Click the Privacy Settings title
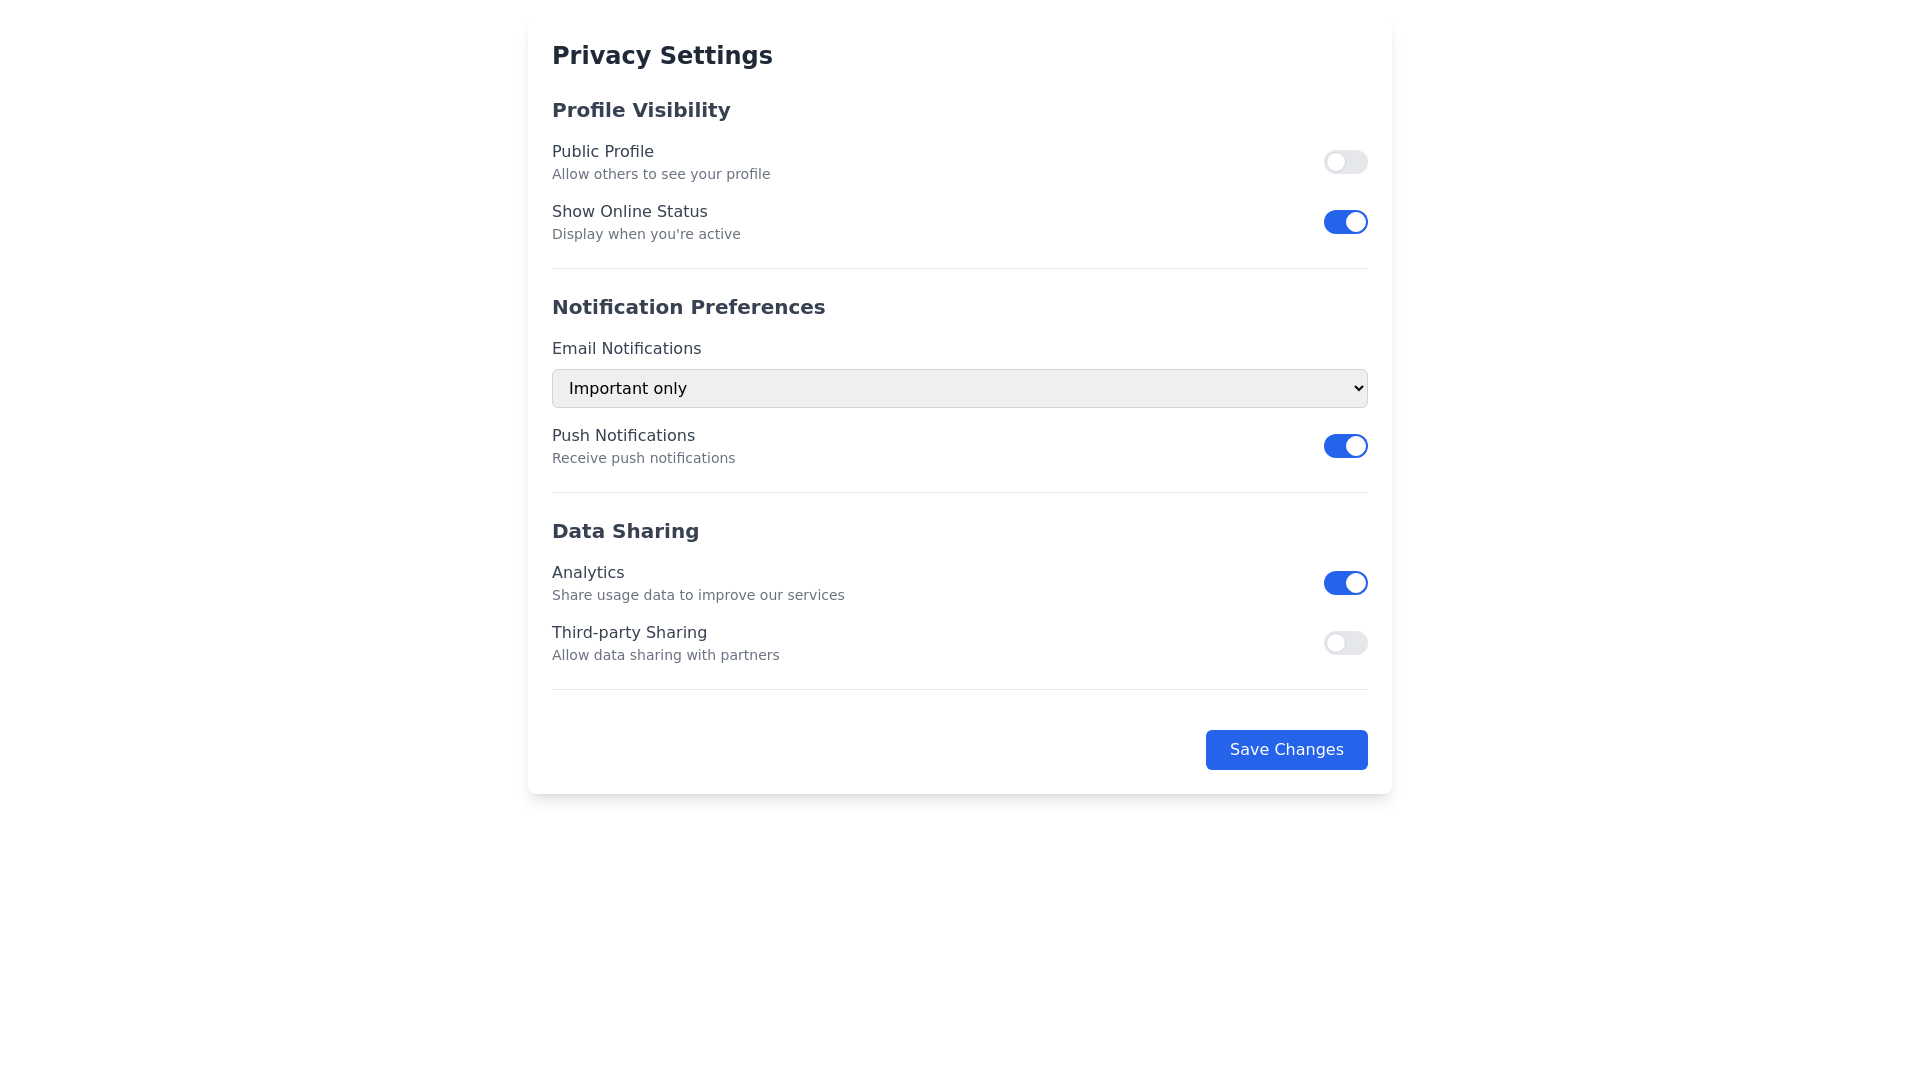The image size is (1920, 1080). point(661,55)
